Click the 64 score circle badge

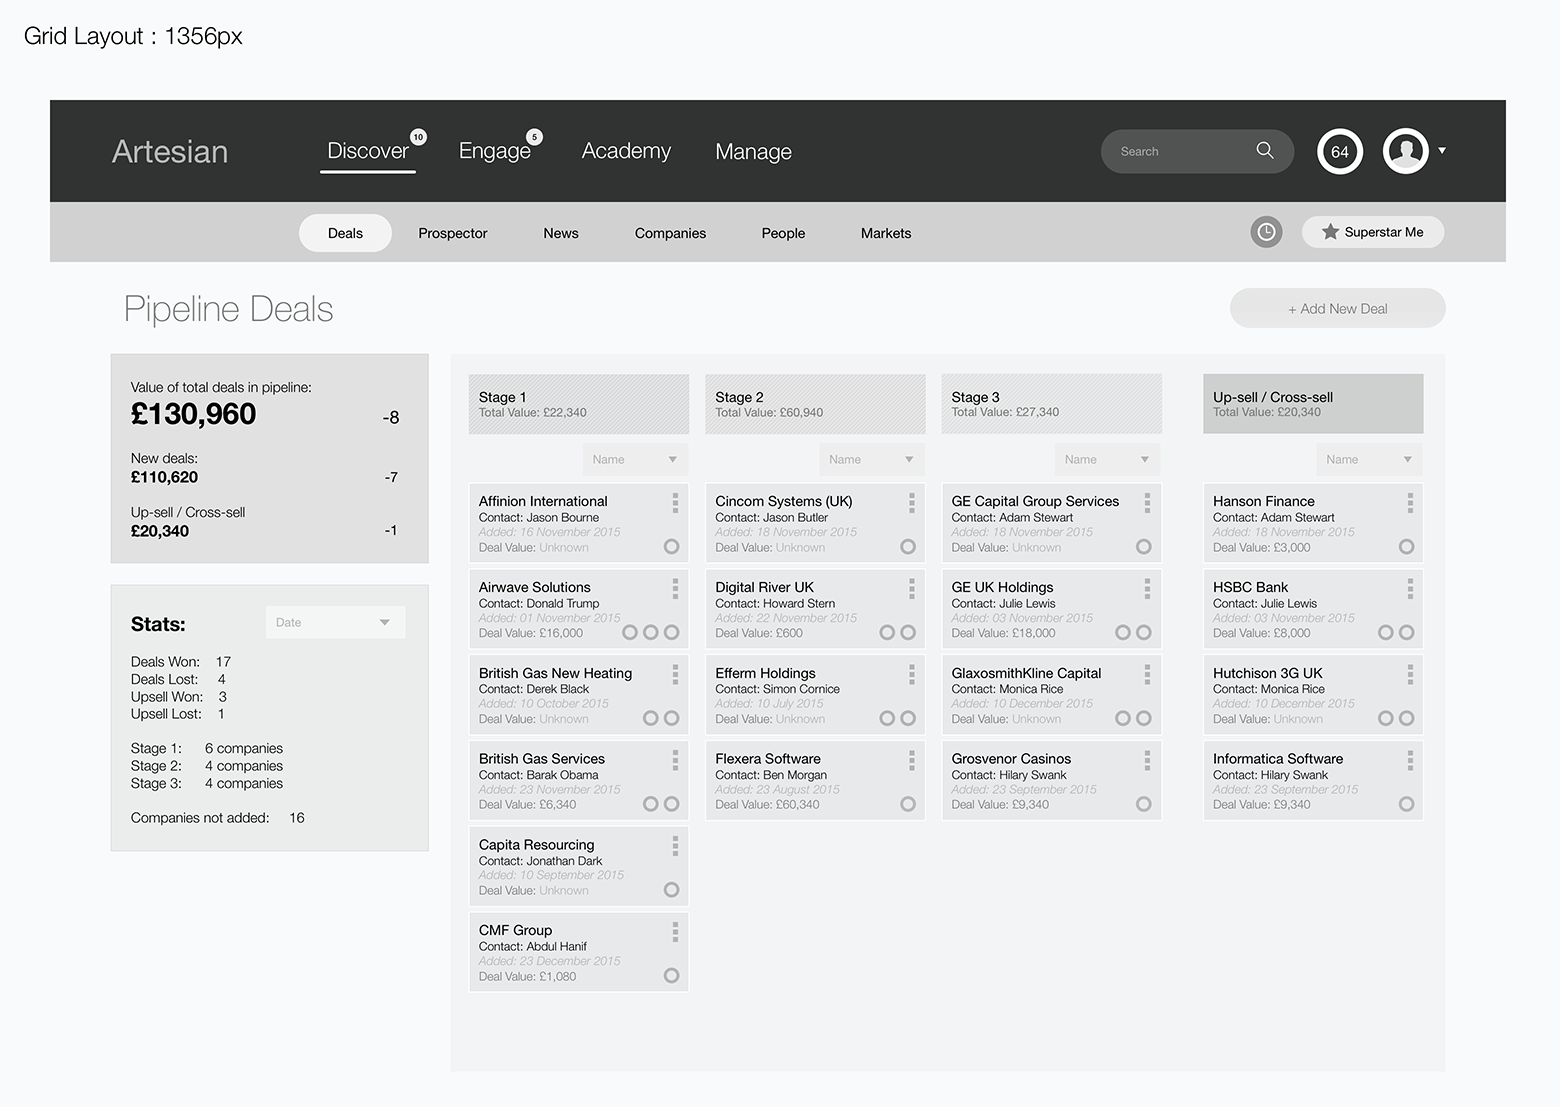(1340, 151)
